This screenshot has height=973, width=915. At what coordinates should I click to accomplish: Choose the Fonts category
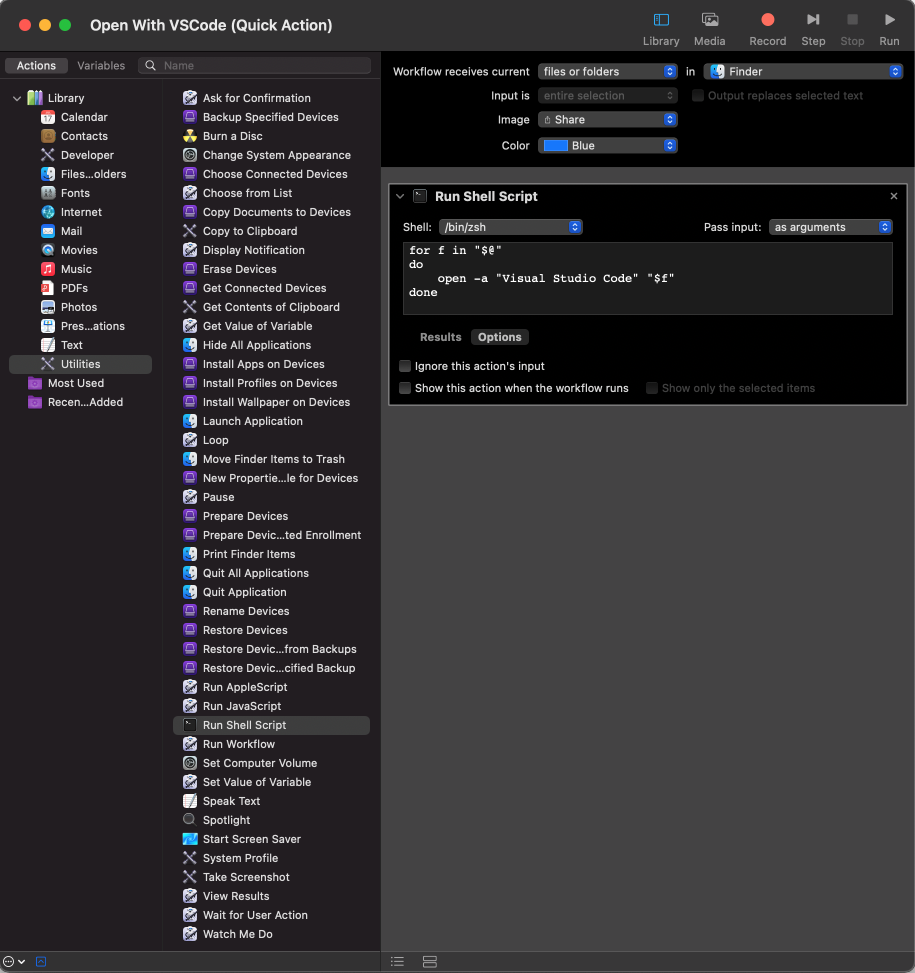[75, 193]
